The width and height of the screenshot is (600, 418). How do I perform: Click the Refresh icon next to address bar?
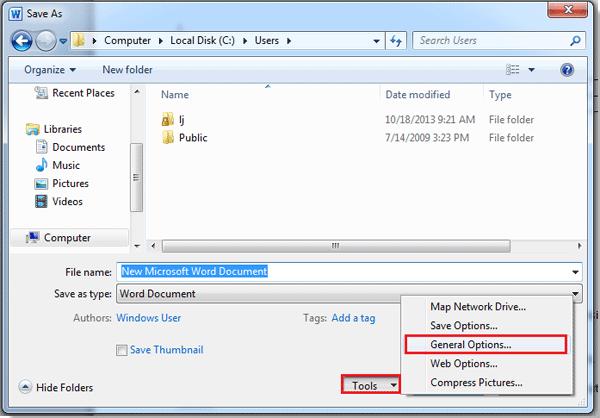point(396,41)
